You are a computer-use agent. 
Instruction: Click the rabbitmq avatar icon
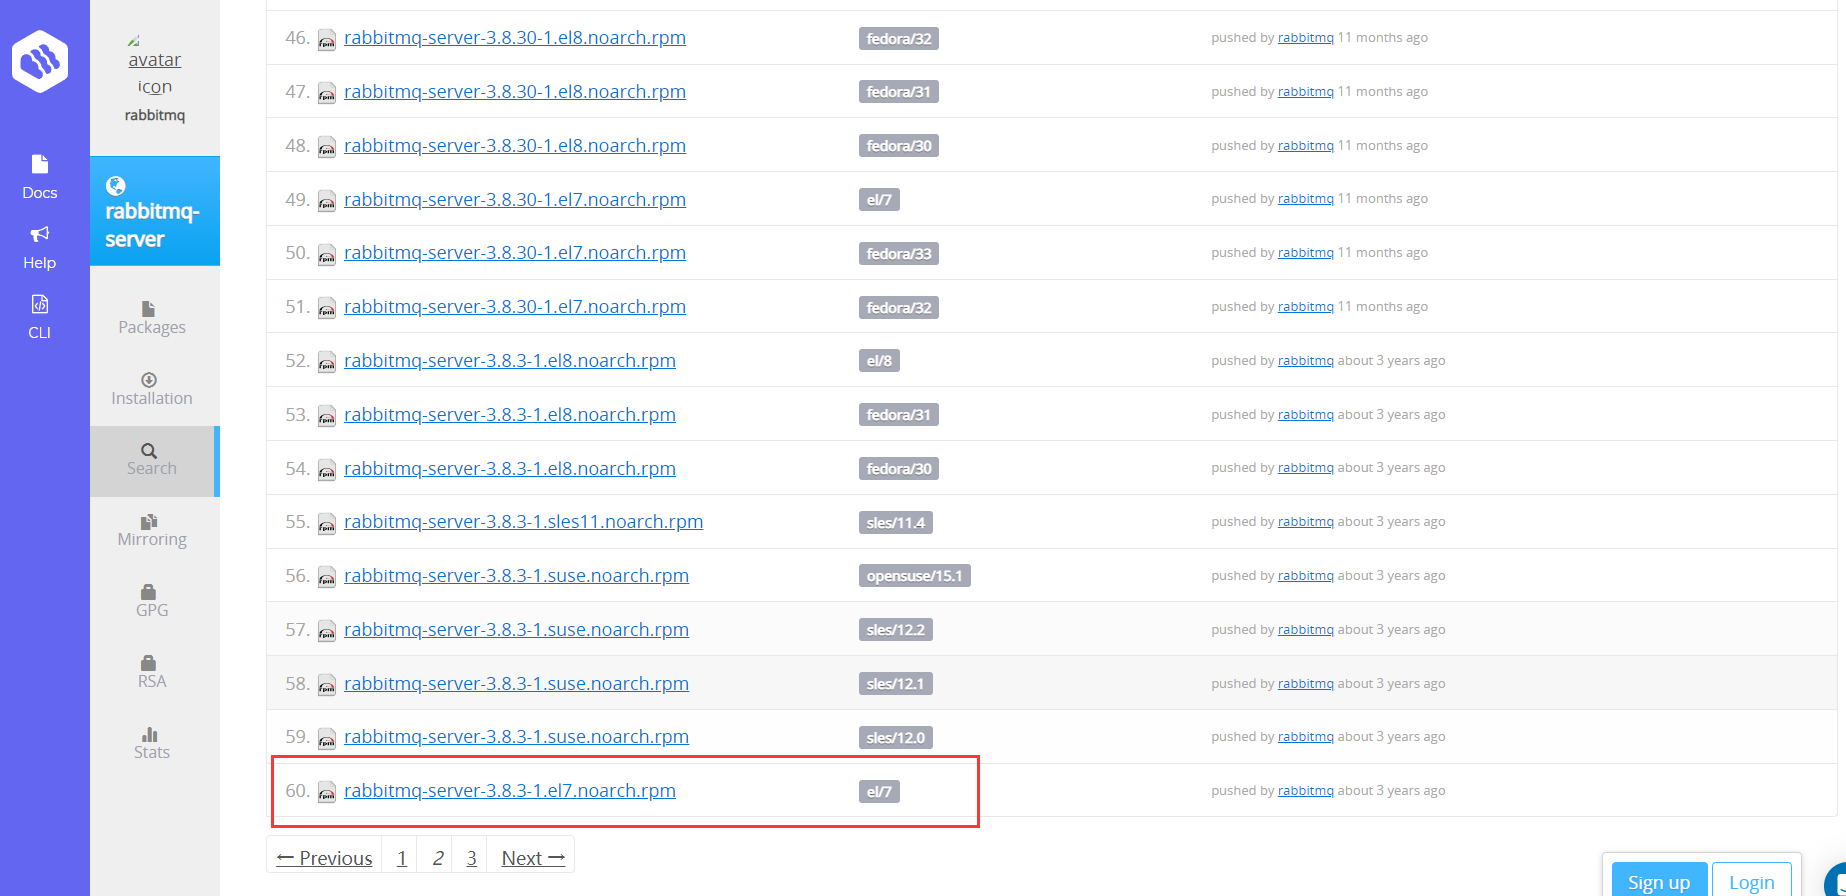155,64
